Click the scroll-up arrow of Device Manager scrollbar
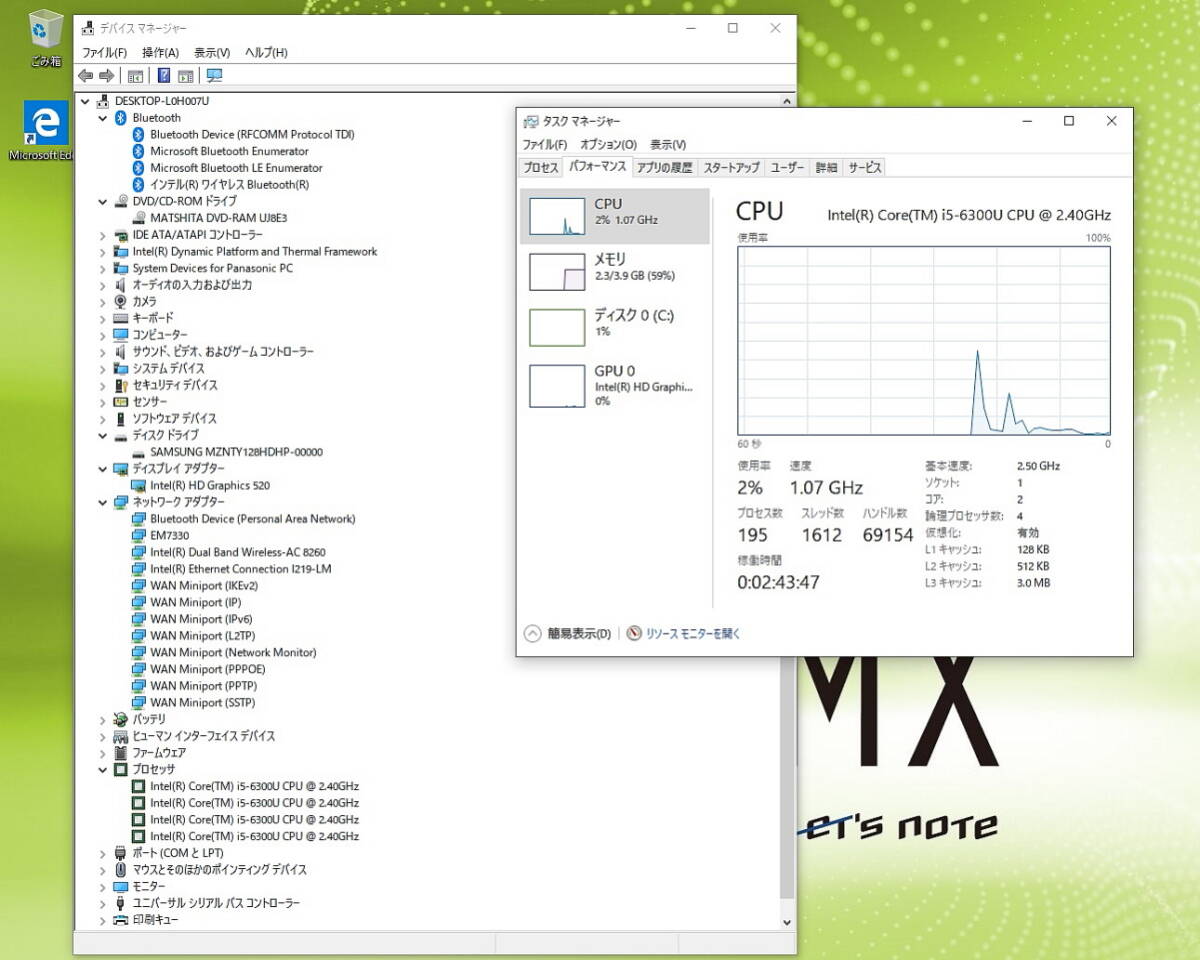Screen dimensions: 1200x960 coord(787,101)
